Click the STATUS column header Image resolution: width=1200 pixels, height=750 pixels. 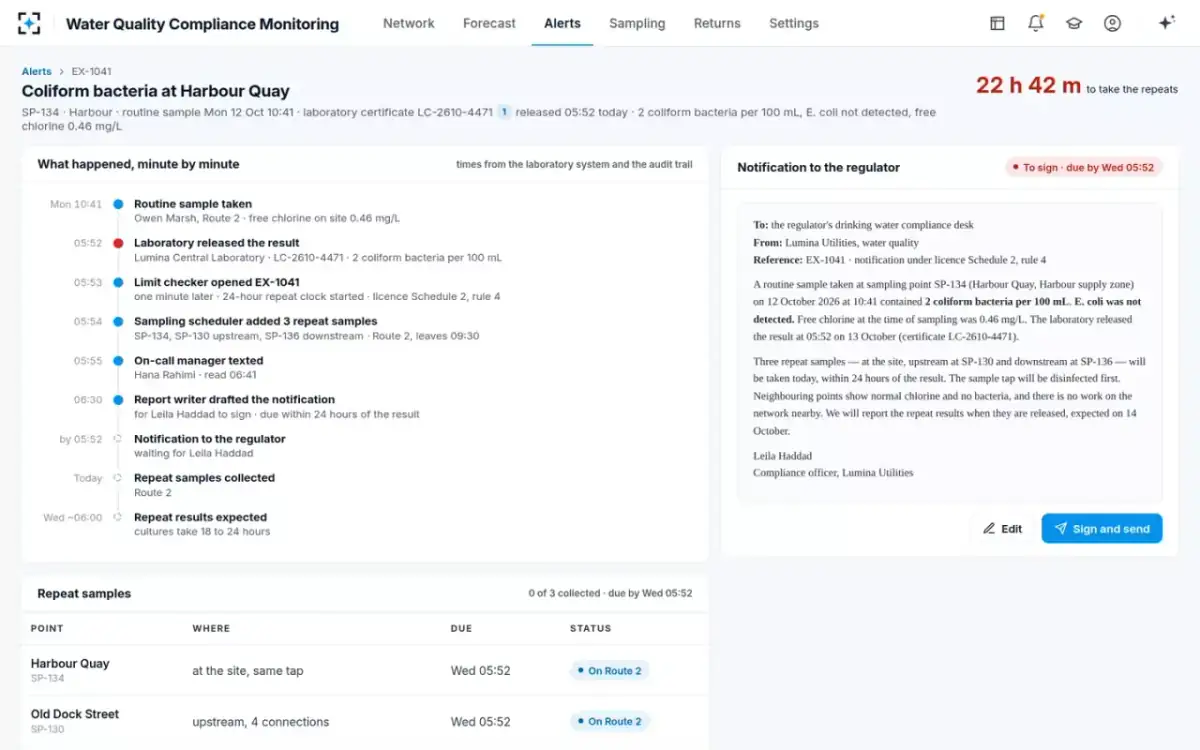click(590, 629)
